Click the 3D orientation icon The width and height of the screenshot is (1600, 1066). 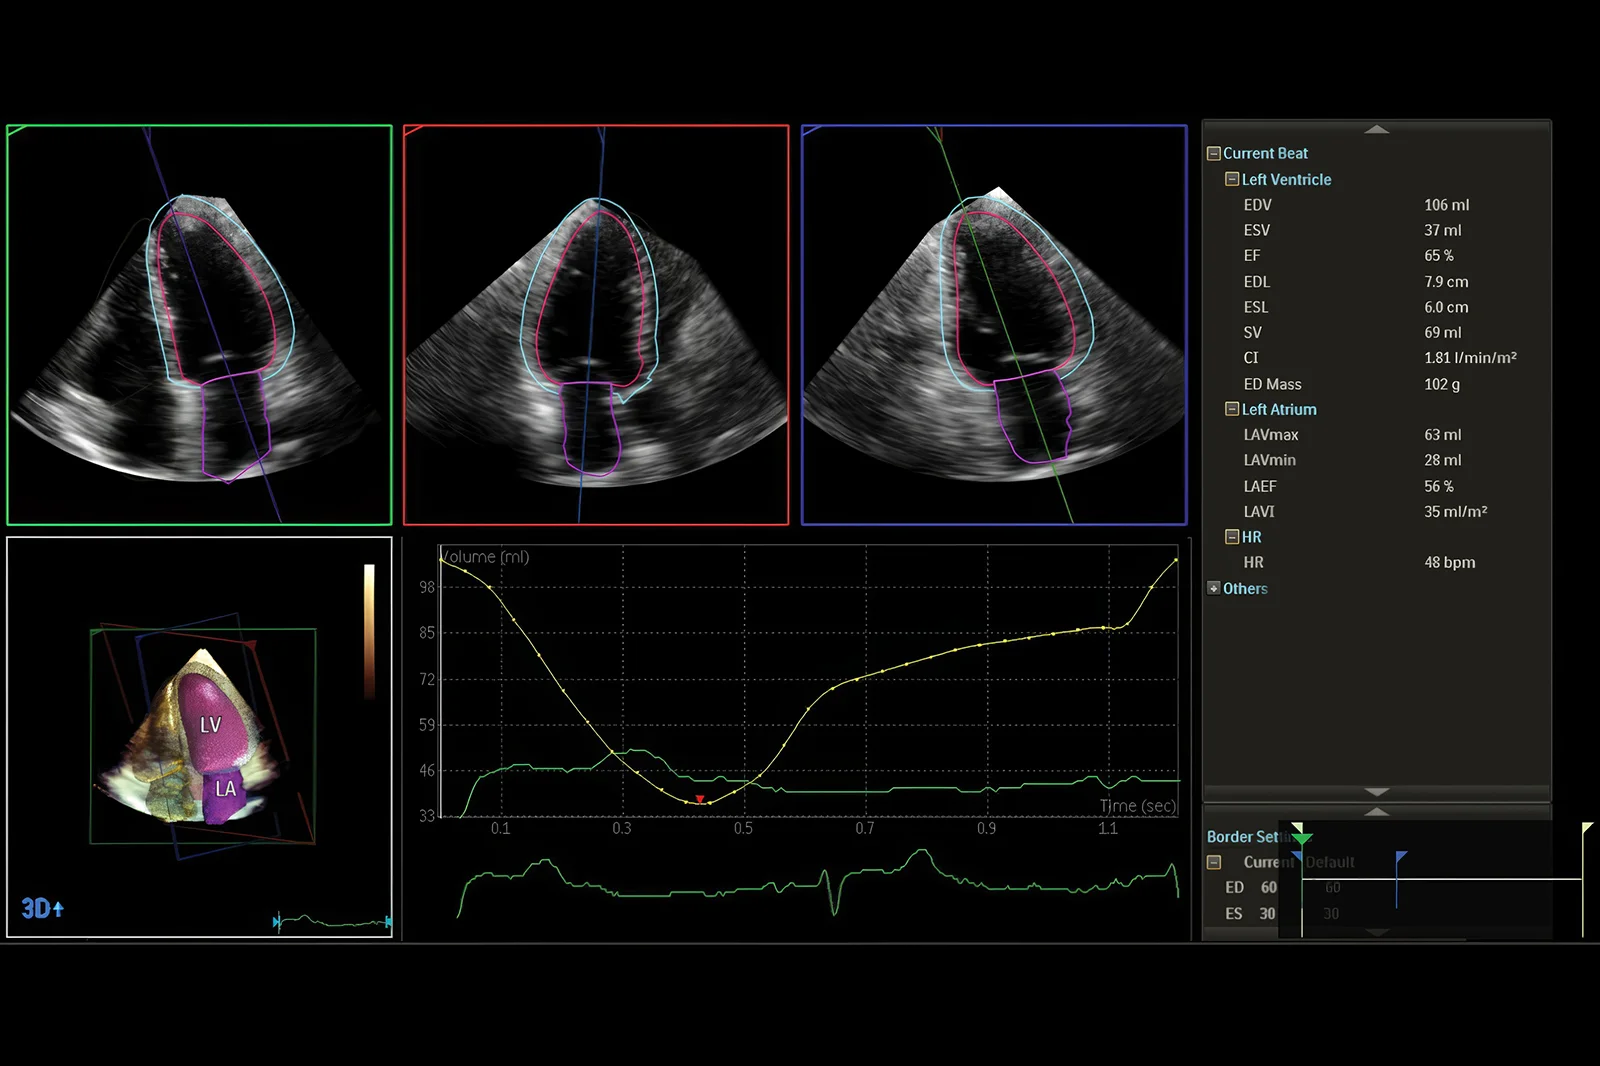pyautogui.click(x=43, y=909)
